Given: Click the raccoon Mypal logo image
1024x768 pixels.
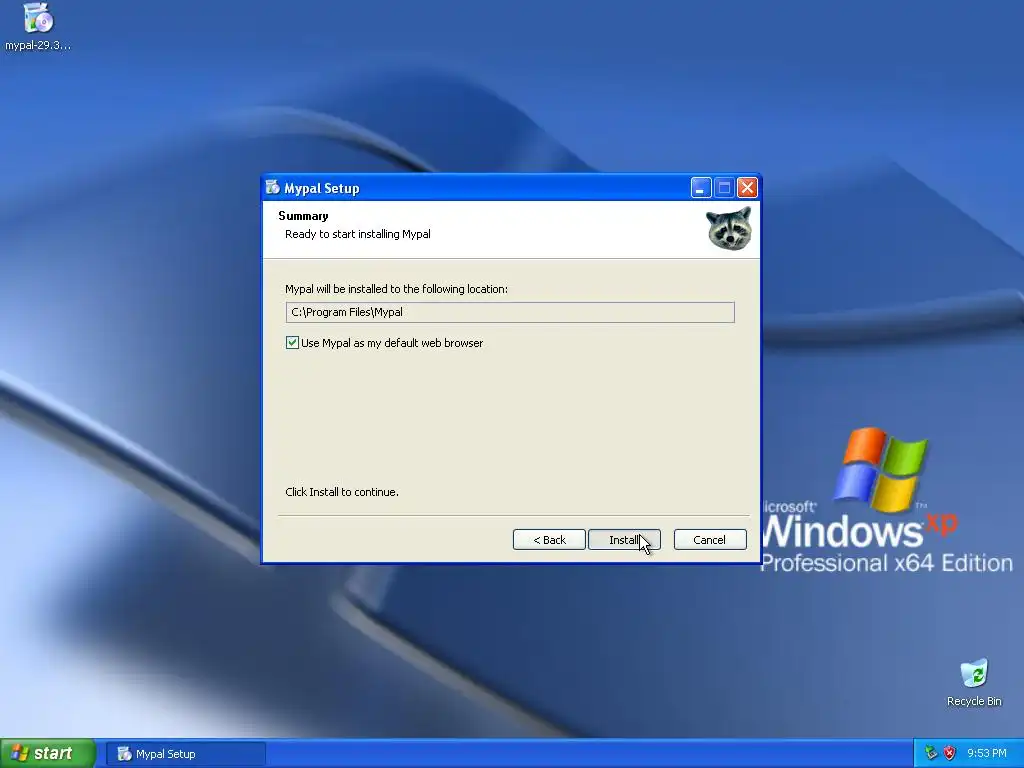Looking at the screenshot, I should click(x=729, y=229).
